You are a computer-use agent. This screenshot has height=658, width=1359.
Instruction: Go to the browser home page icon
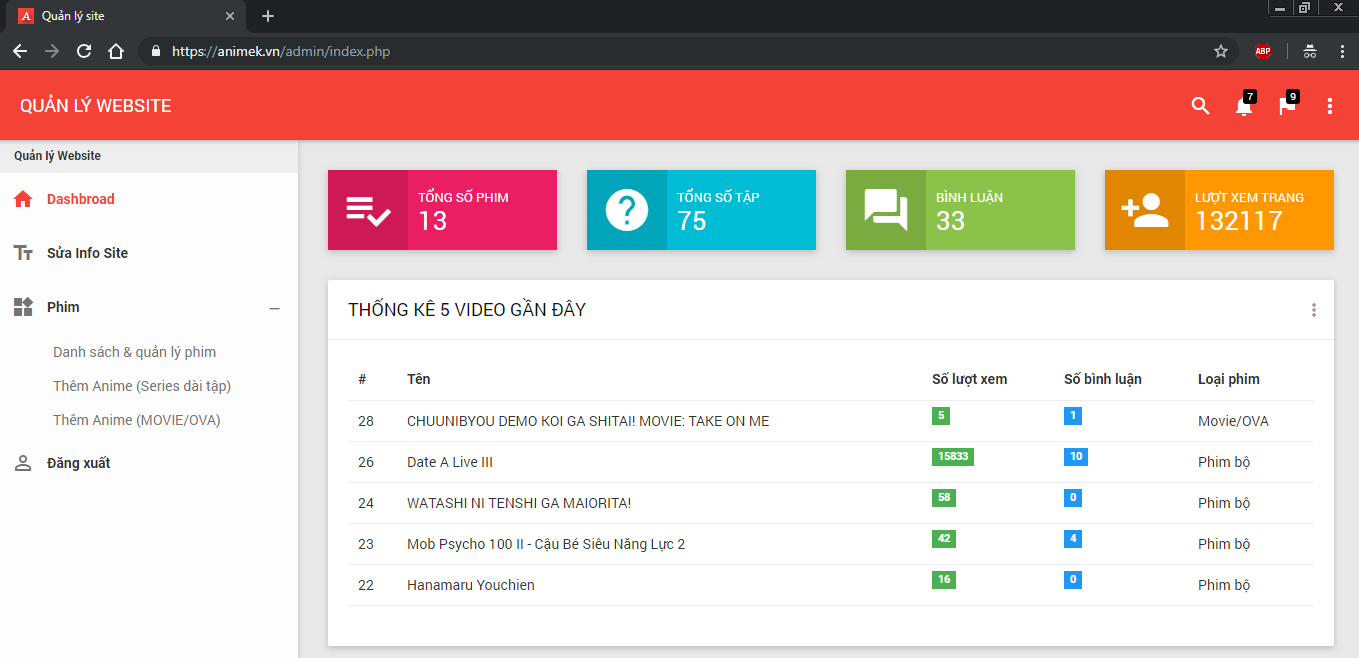click(116, 51)
